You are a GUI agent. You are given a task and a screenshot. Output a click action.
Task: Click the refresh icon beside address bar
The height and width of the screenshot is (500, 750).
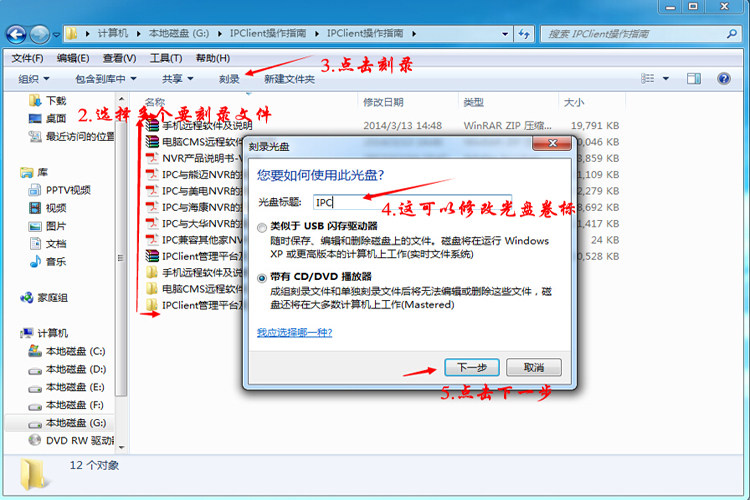point(524,34)
